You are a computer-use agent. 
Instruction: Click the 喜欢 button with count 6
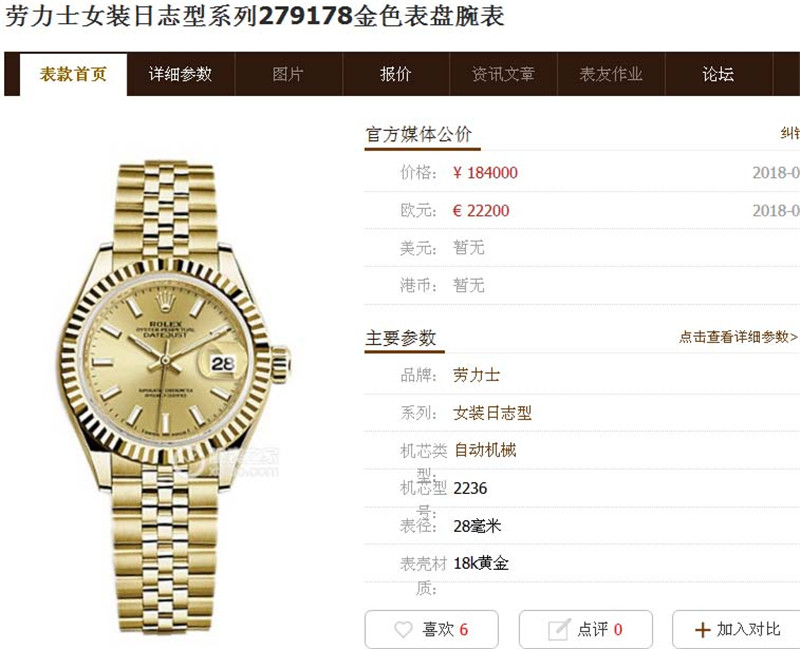(432, 629)
